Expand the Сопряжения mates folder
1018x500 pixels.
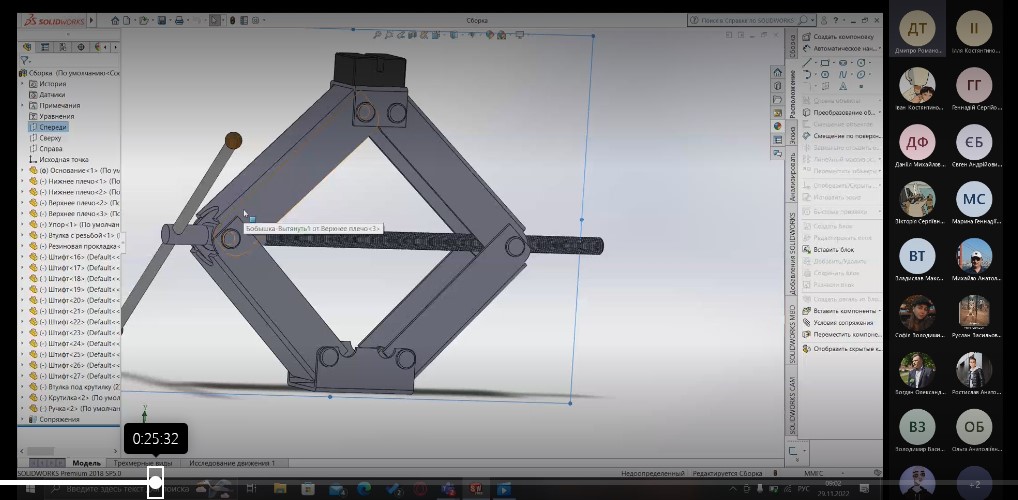23,420
